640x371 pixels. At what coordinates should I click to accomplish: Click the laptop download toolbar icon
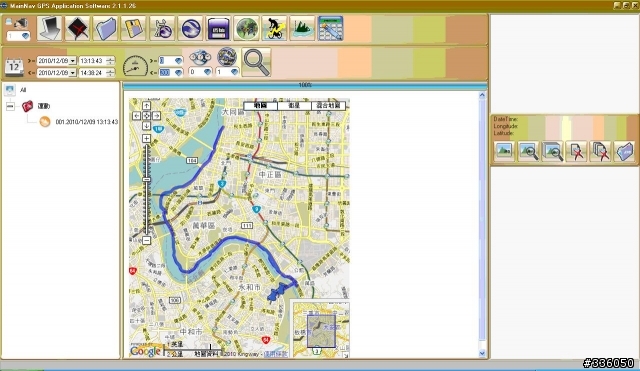(x=49, y=29)
